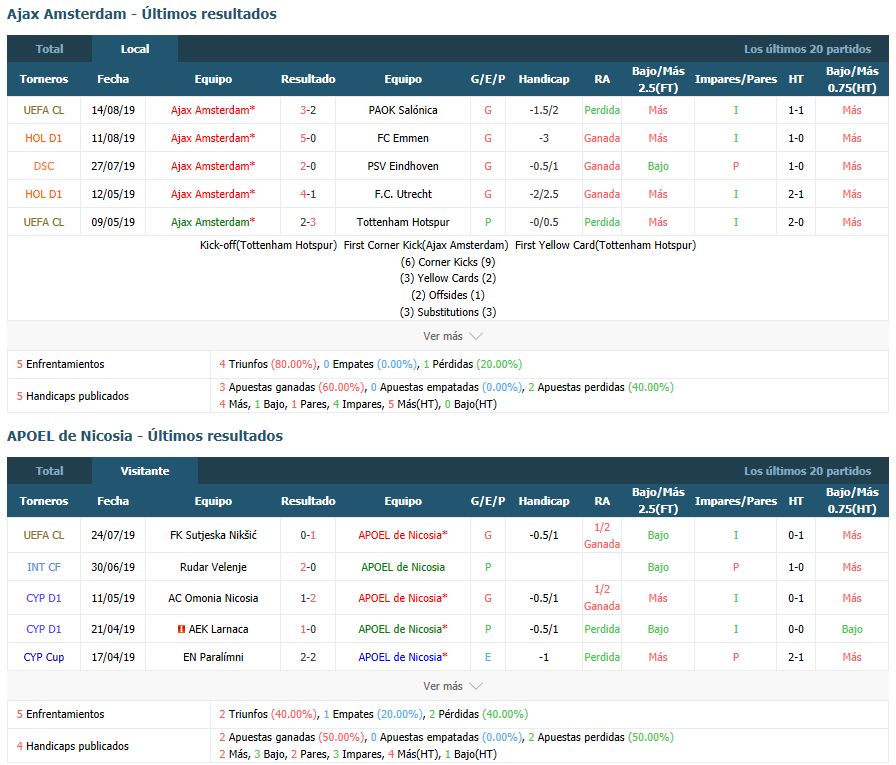Click the INT CF tournament on the 30/06/19 row
The image size is (896, 765).
click(44, 567)
